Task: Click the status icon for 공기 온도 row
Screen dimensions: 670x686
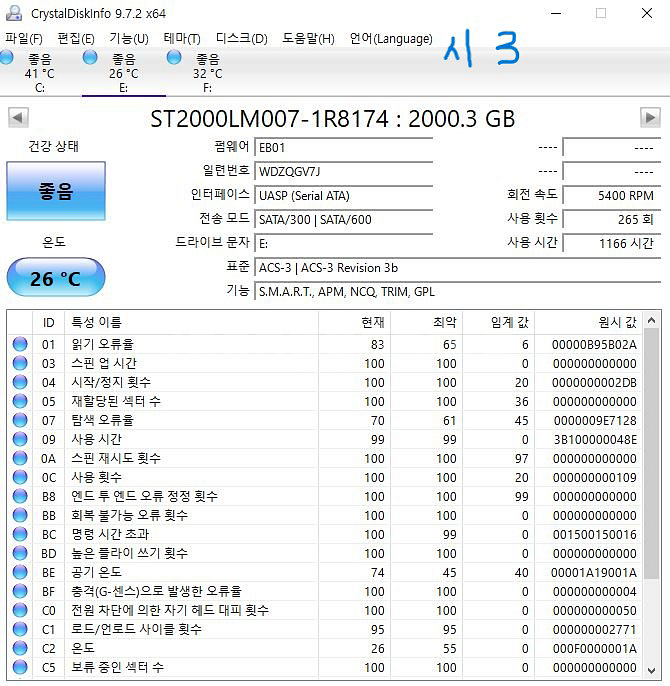Action: click(20, 572)
